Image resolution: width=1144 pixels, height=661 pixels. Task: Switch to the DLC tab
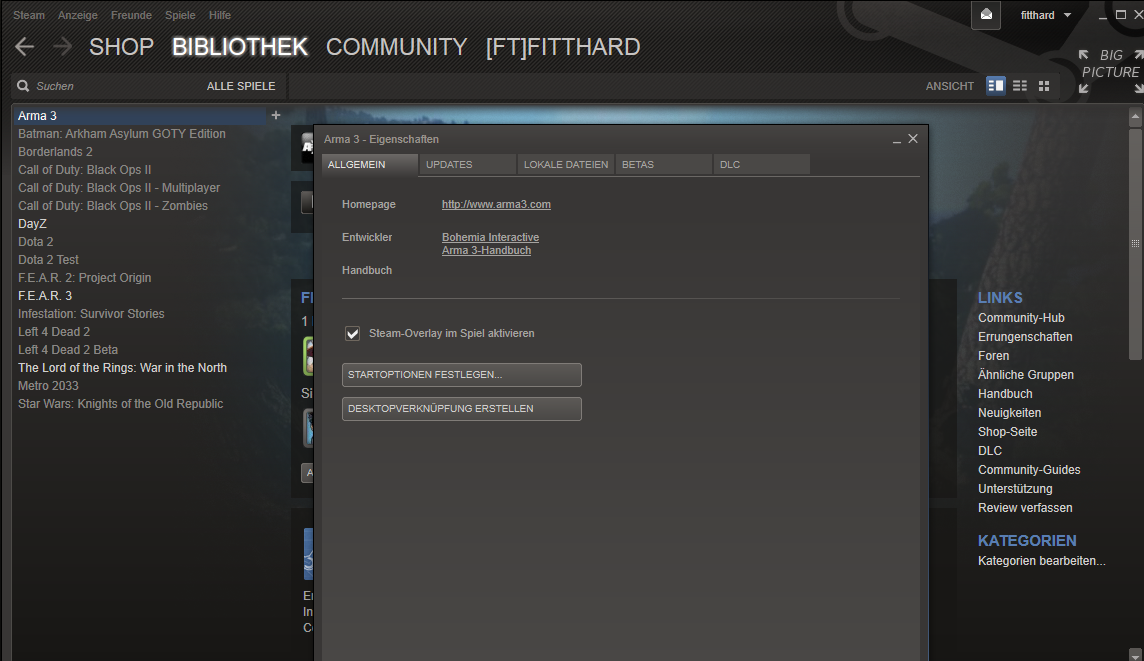762,165
